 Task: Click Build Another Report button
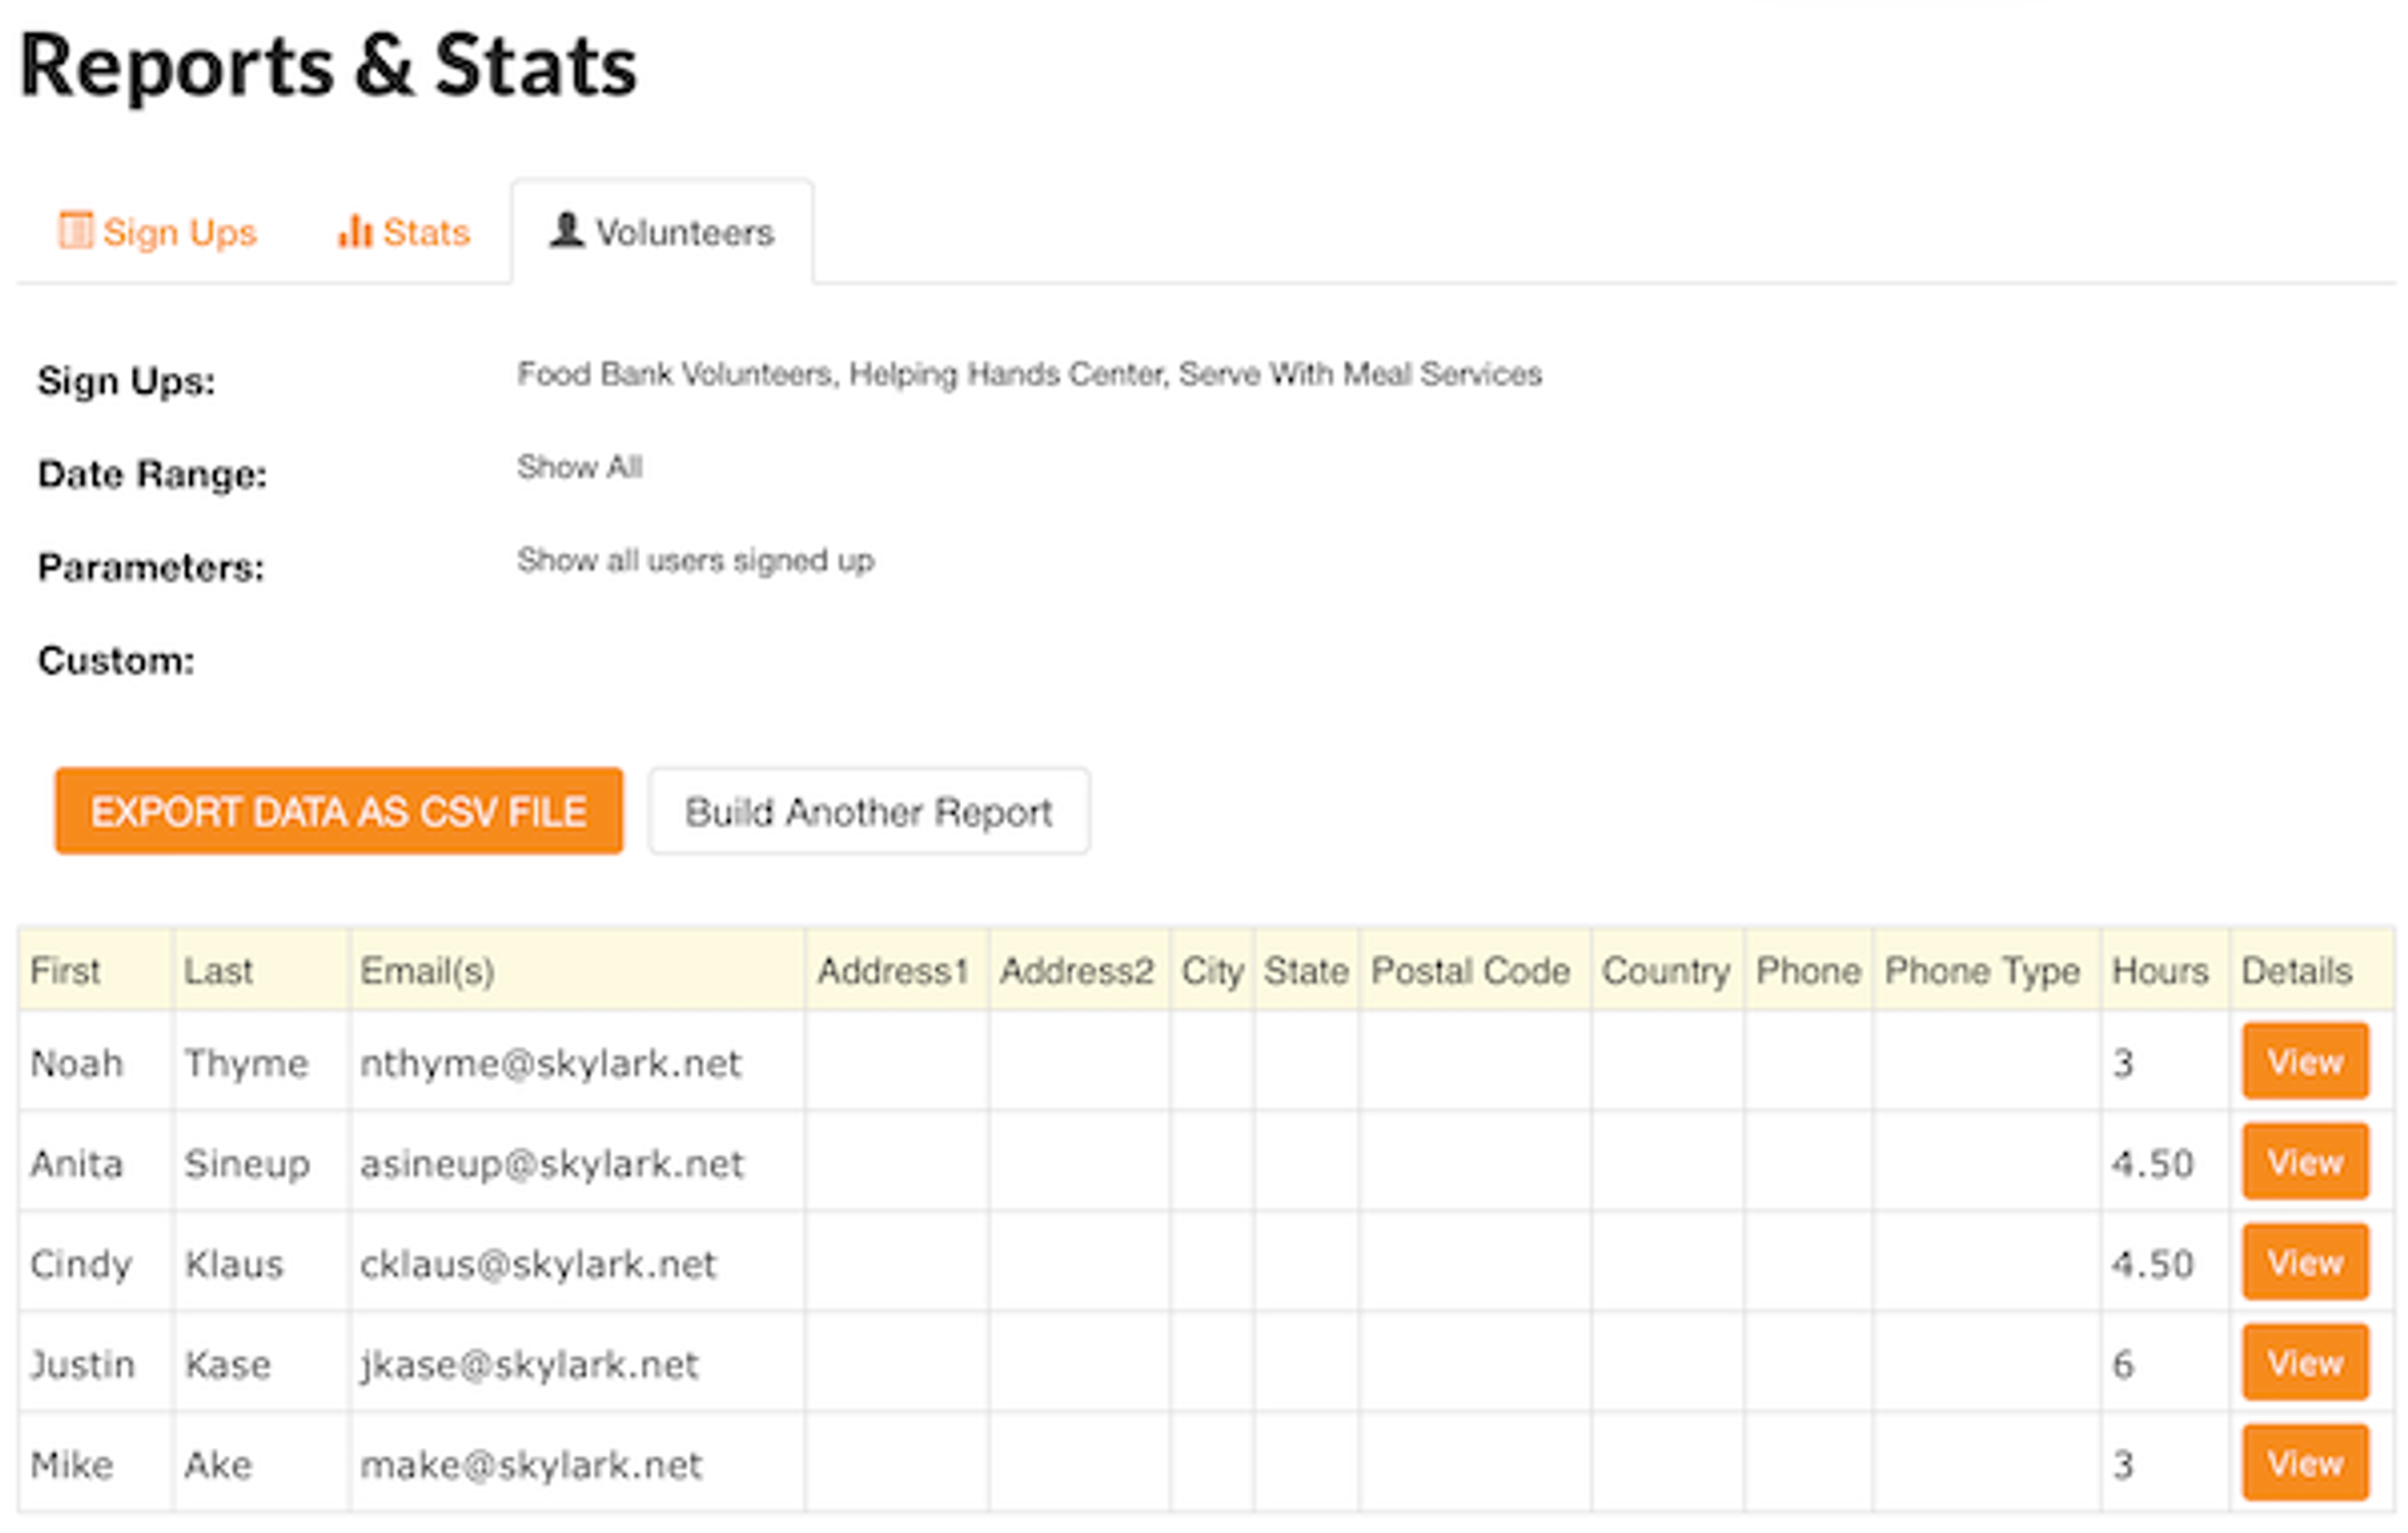point(868,811)
